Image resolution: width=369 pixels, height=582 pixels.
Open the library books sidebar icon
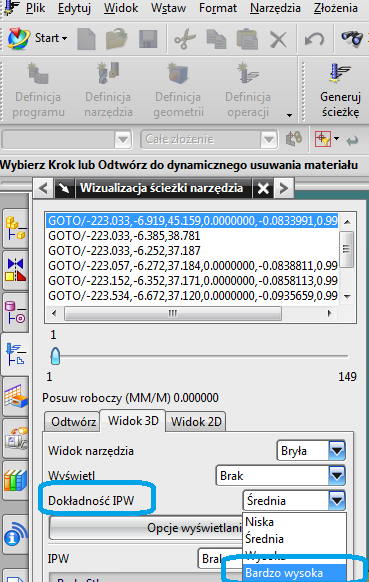(15, 480)
